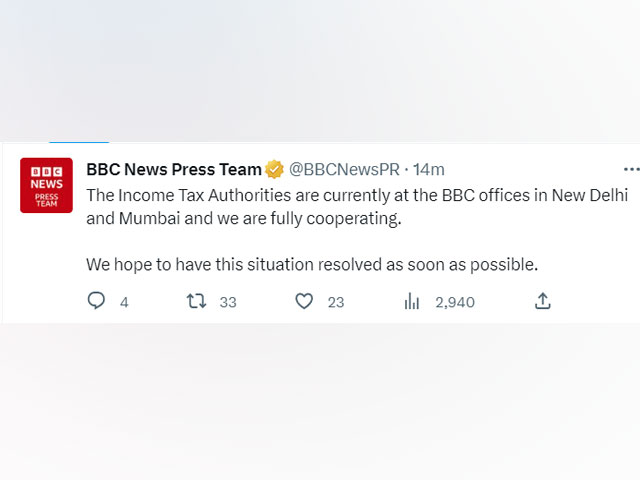The width and height of the screenshot is (640, 480).
Task: Open the three-dot more options menu
Action: pos(631,169)
